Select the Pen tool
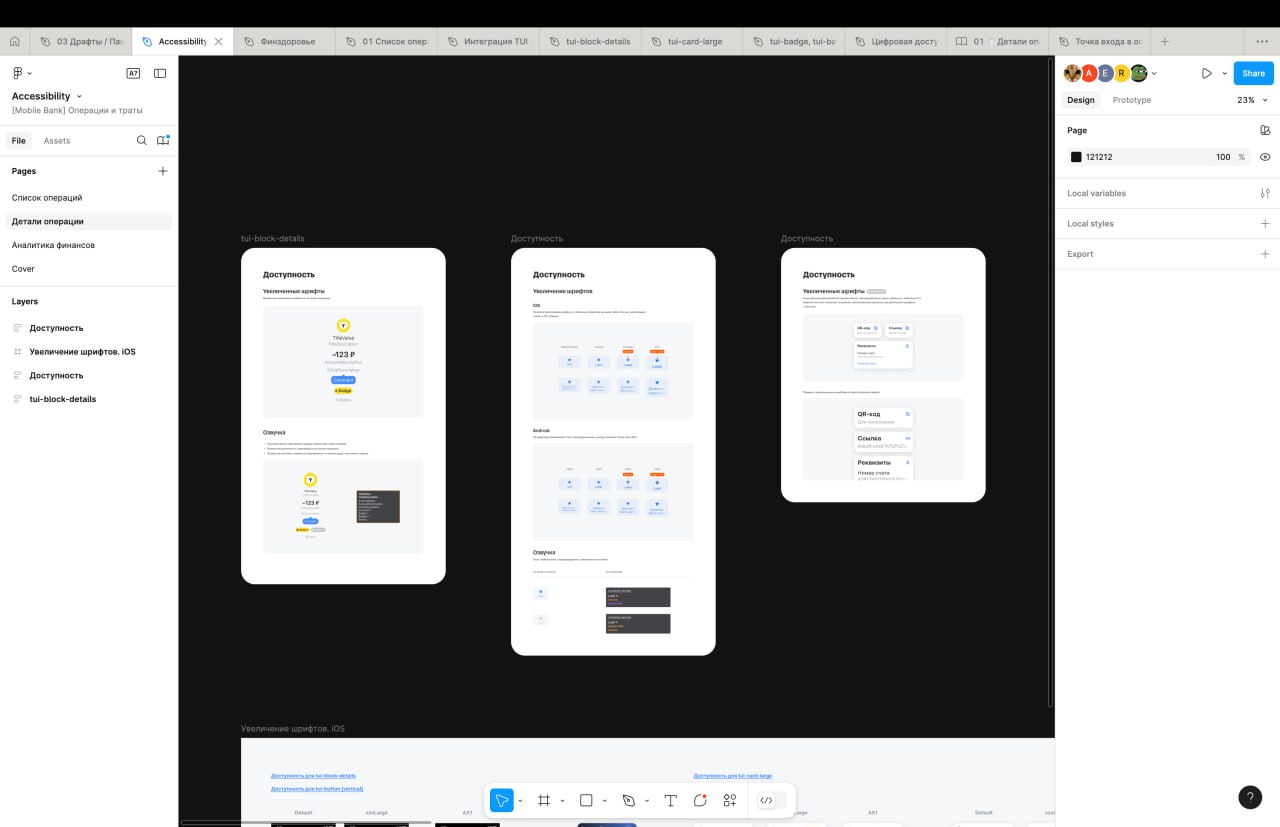 coord(629,800)
